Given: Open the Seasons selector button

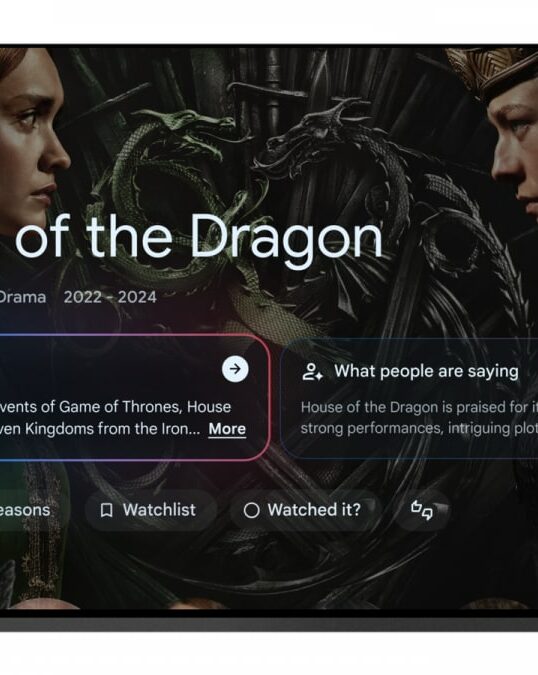Looking at the screenshot, I should click(x=26, y=510).
